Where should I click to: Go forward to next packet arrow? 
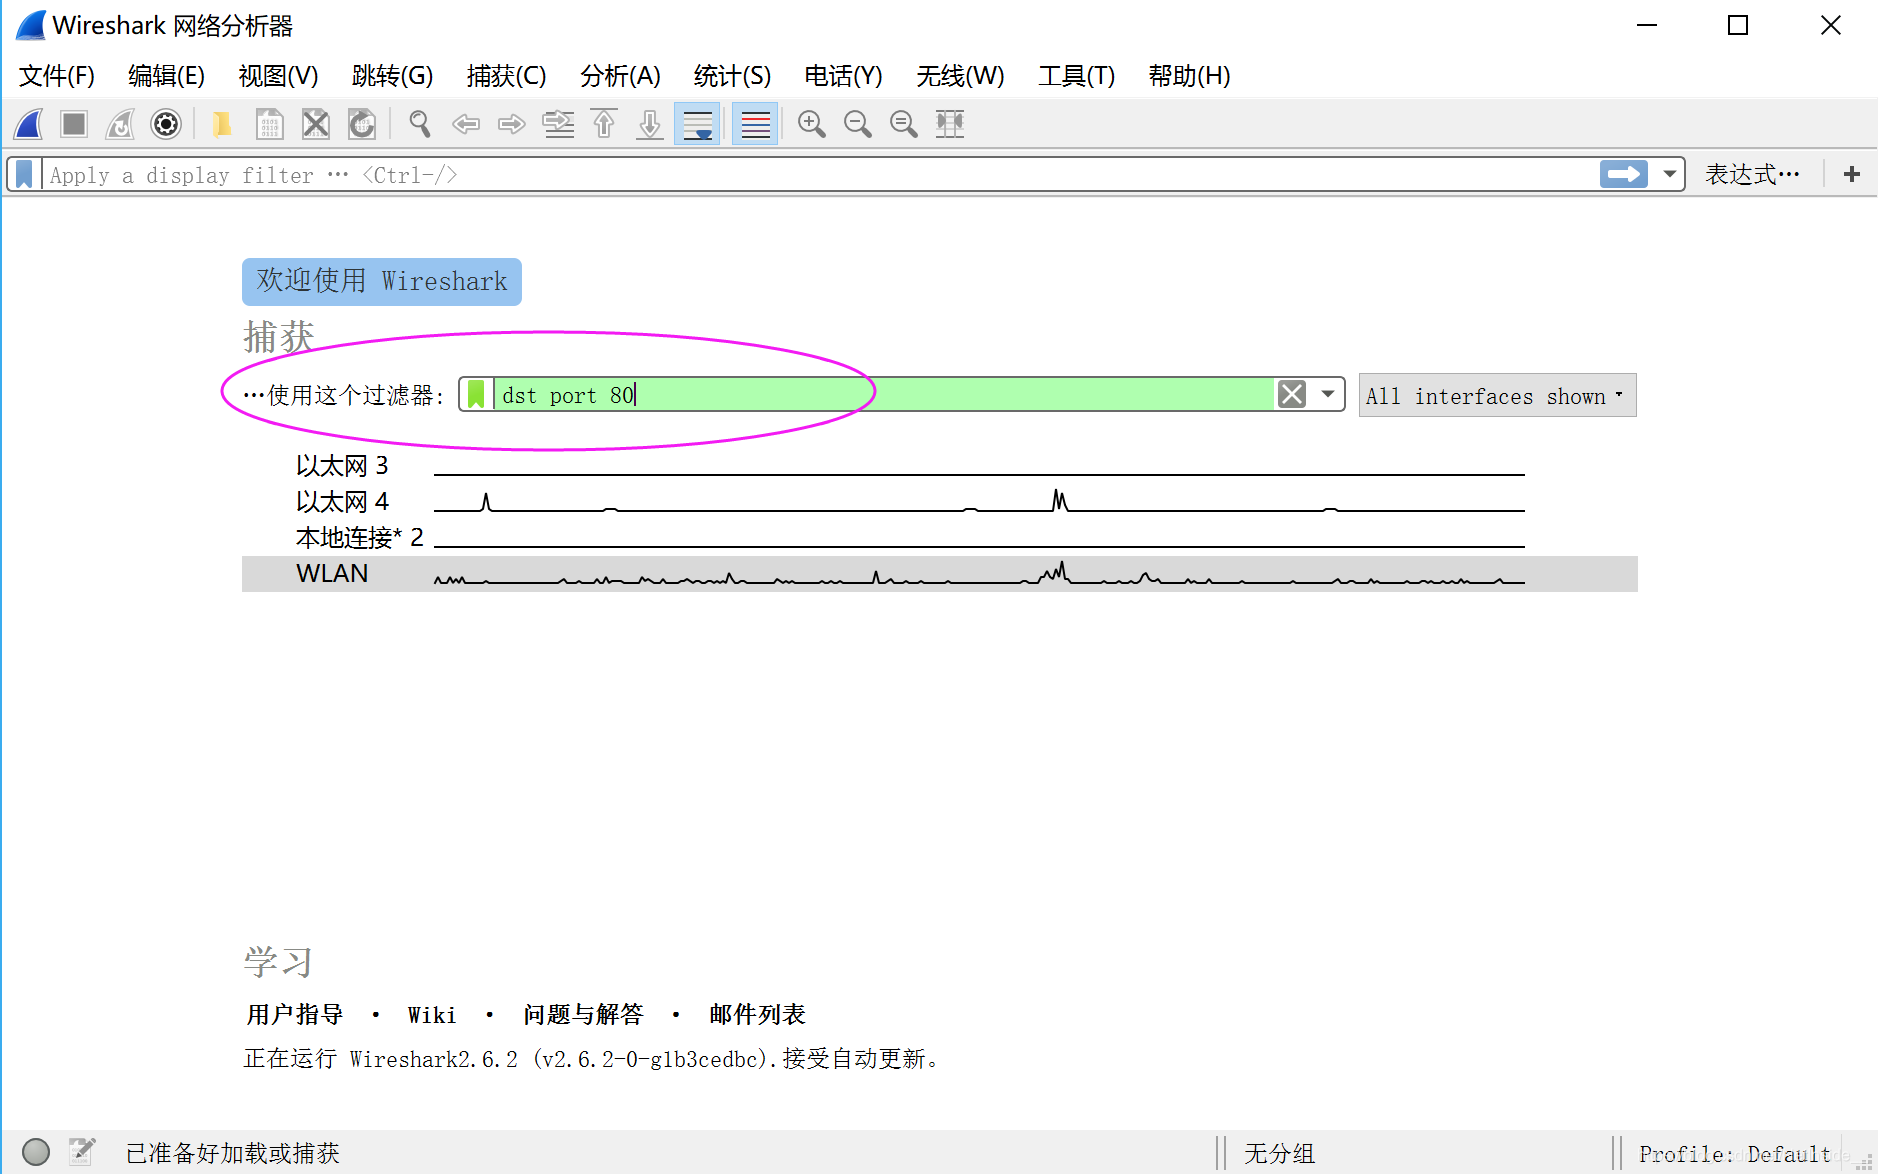[x=512, y=124]
